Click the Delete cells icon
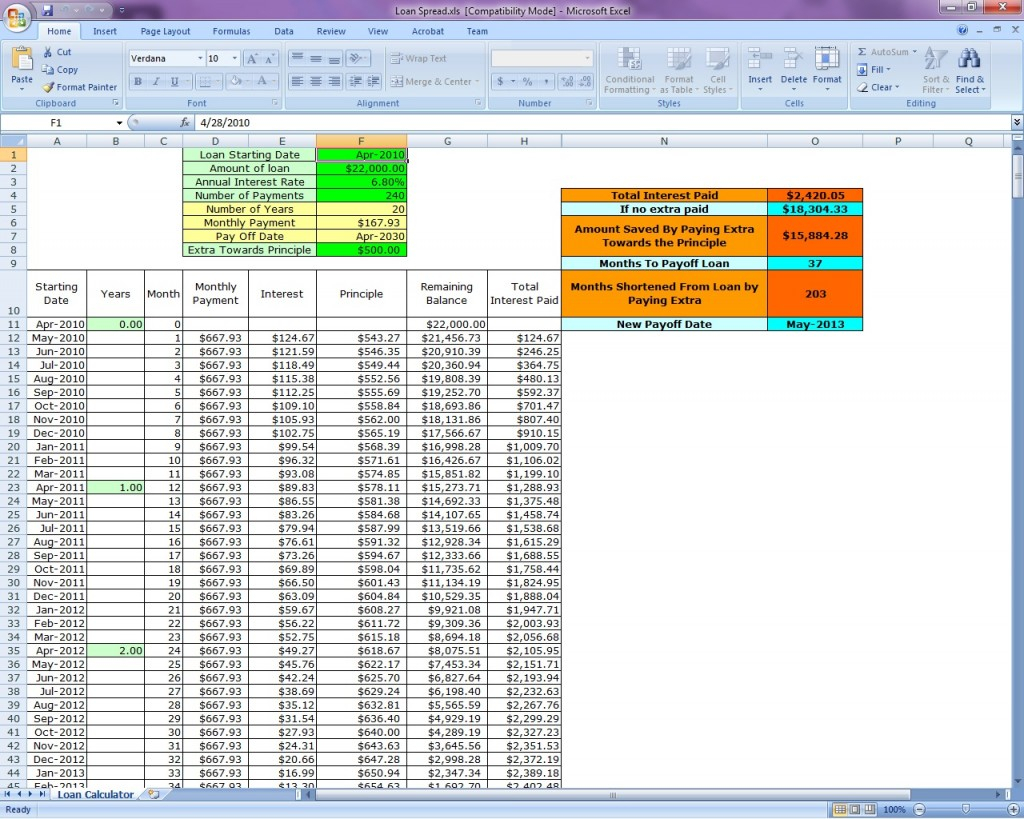This screenshot has height=819, width=1024. [x=794, y=62]
